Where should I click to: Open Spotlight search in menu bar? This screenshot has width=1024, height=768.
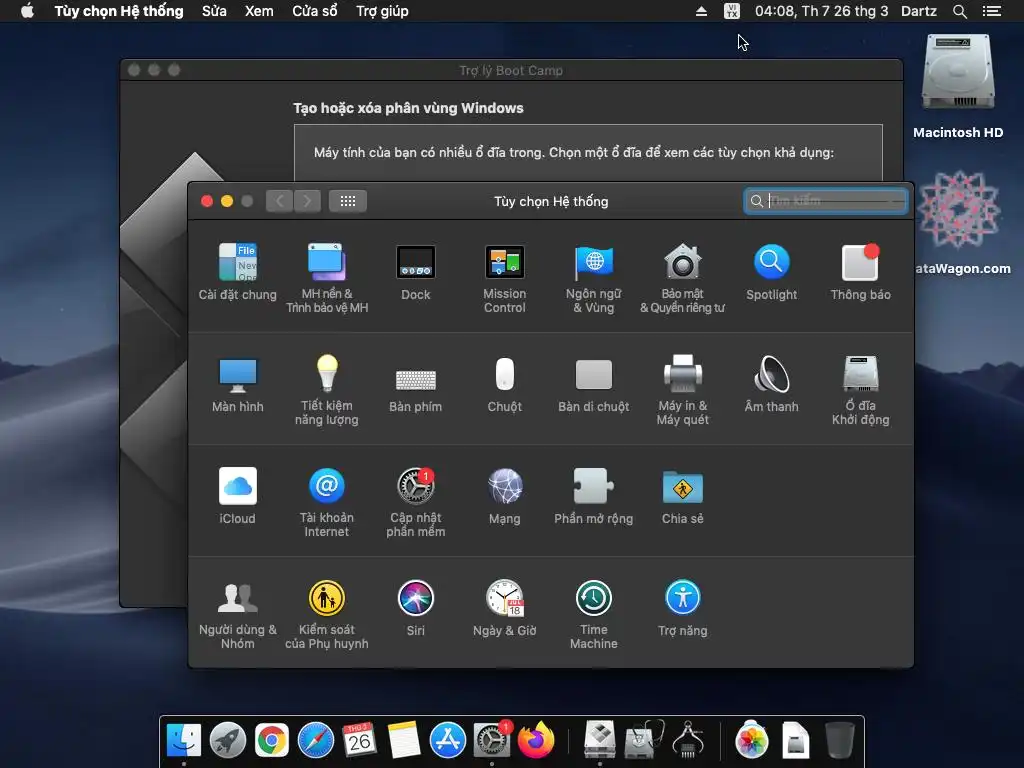click(x=959, y=11)
